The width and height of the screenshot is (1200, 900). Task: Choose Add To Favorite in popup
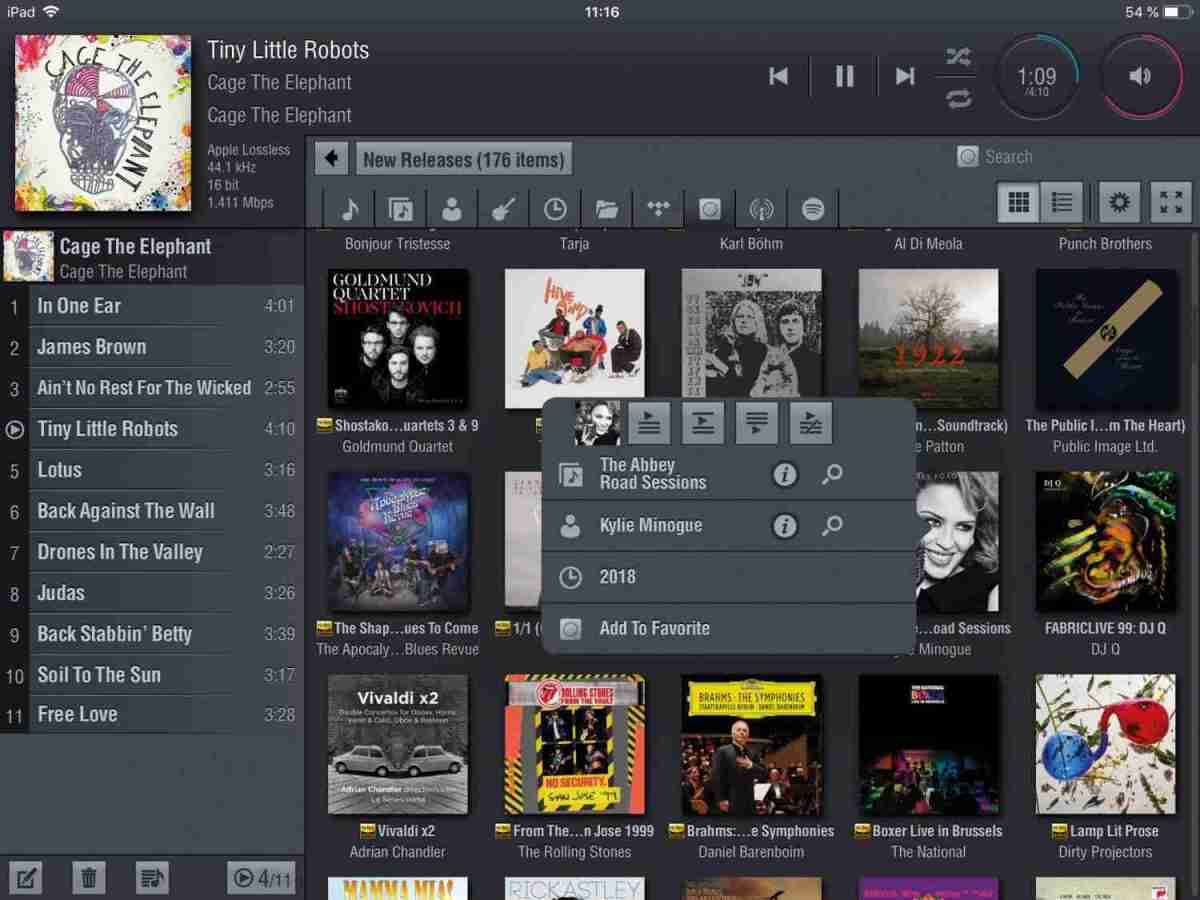click(728, 628)
